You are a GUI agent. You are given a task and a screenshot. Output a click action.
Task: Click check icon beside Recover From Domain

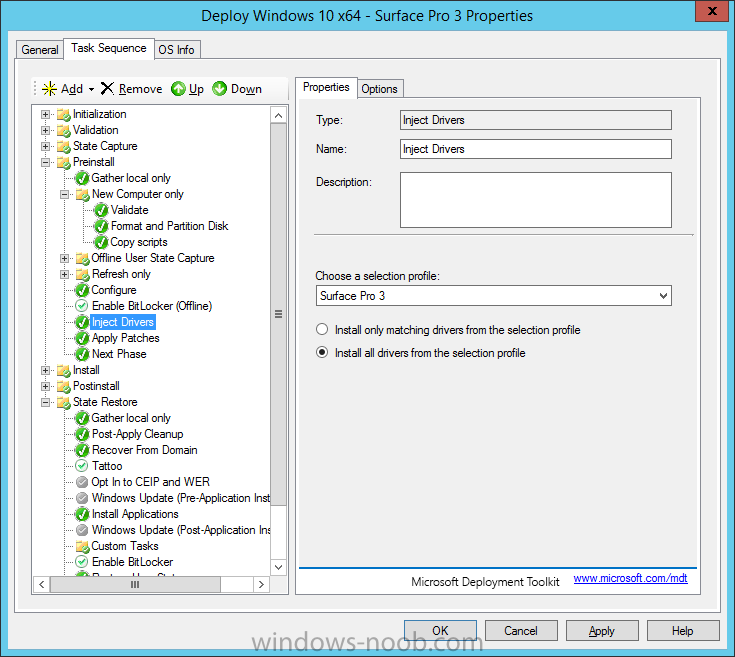click(82, 450)
